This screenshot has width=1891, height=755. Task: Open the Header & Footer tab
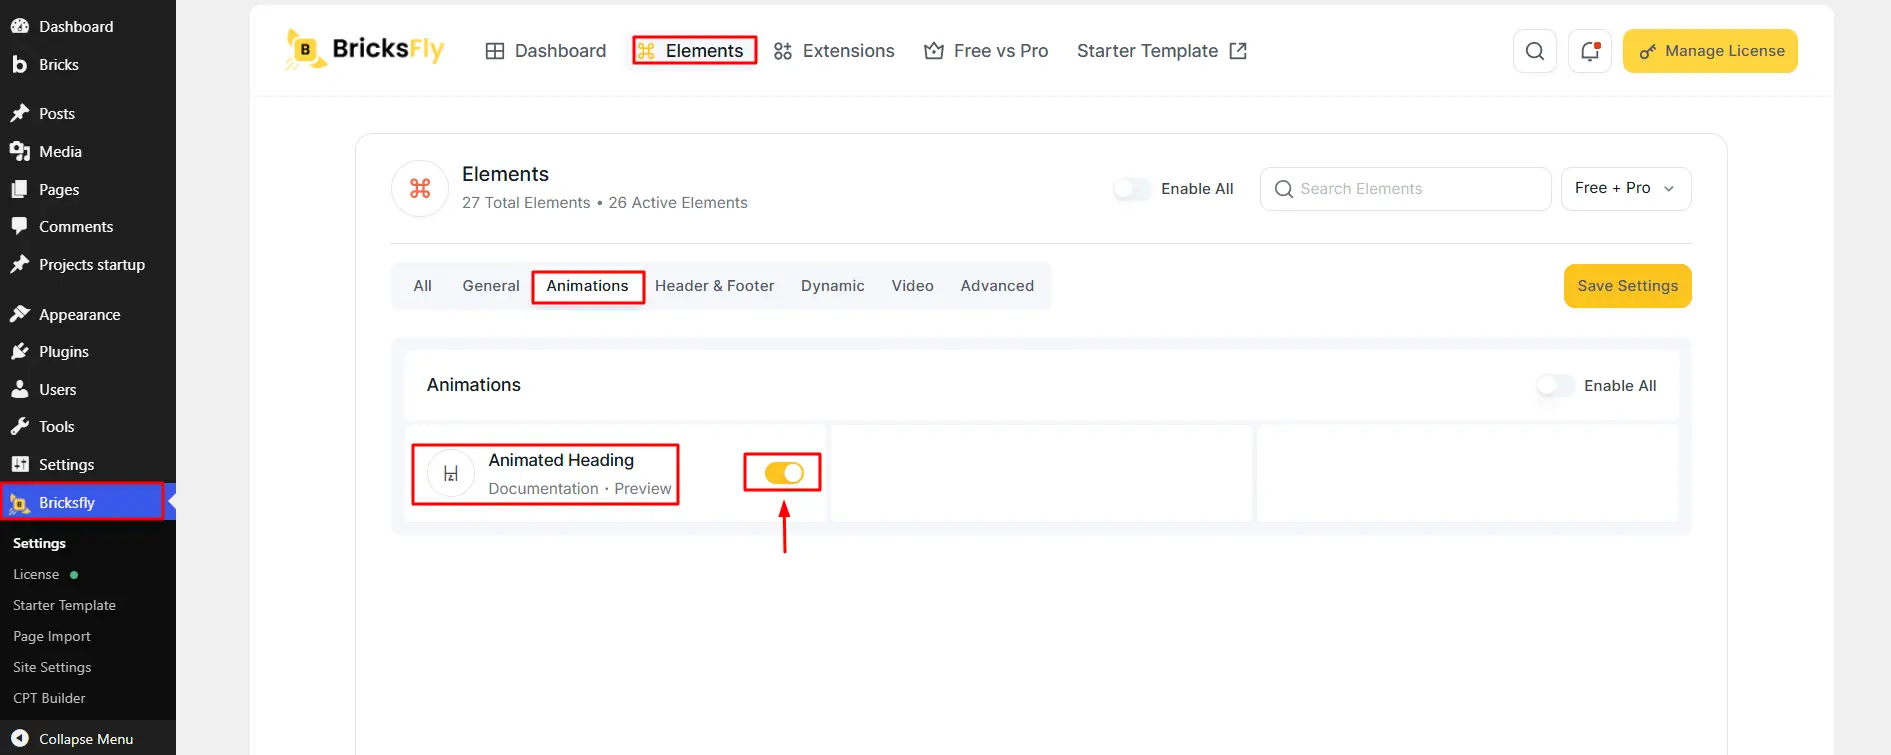[x=715, y=286]
